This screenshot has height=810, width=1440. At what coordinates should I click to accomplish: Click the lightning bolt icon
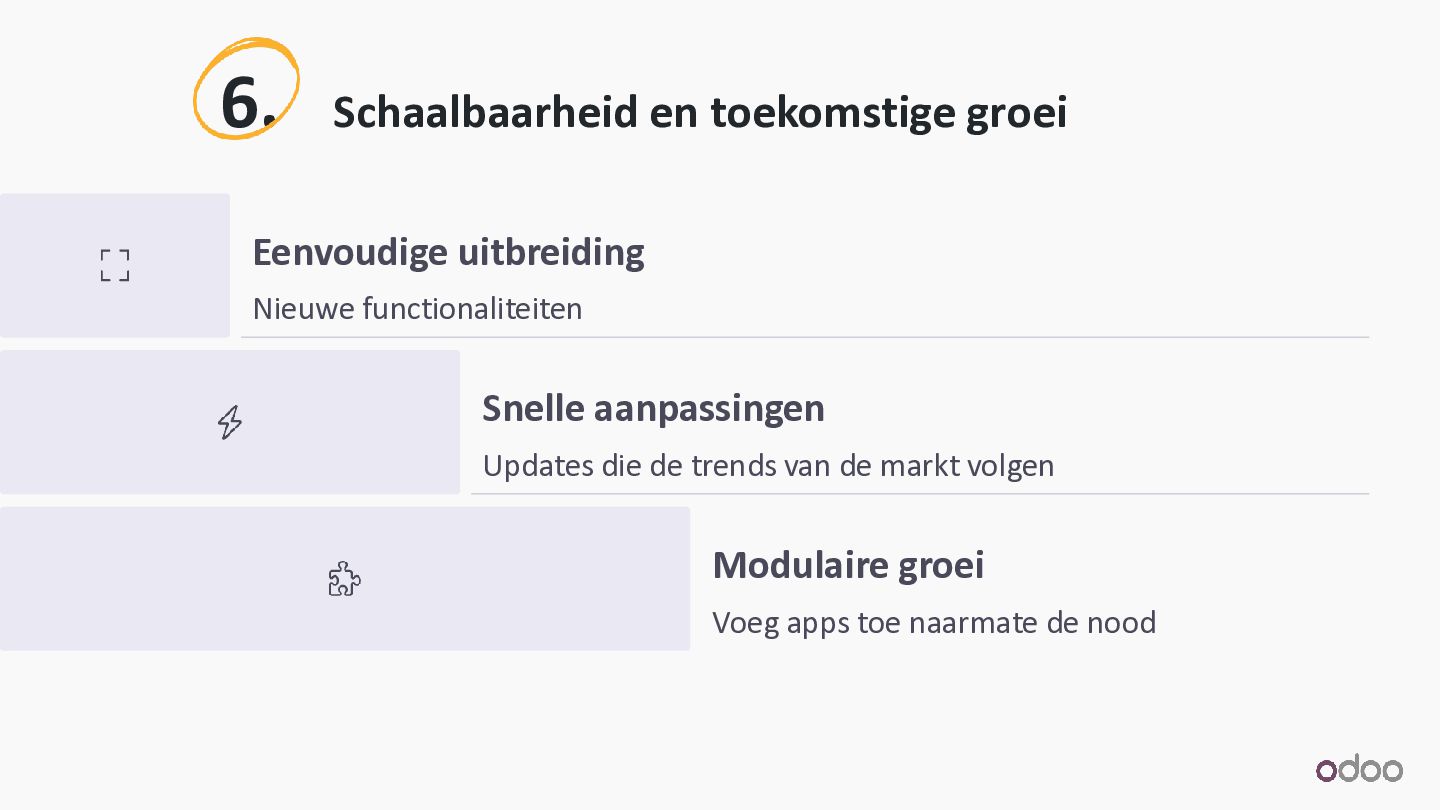point(230,422)
